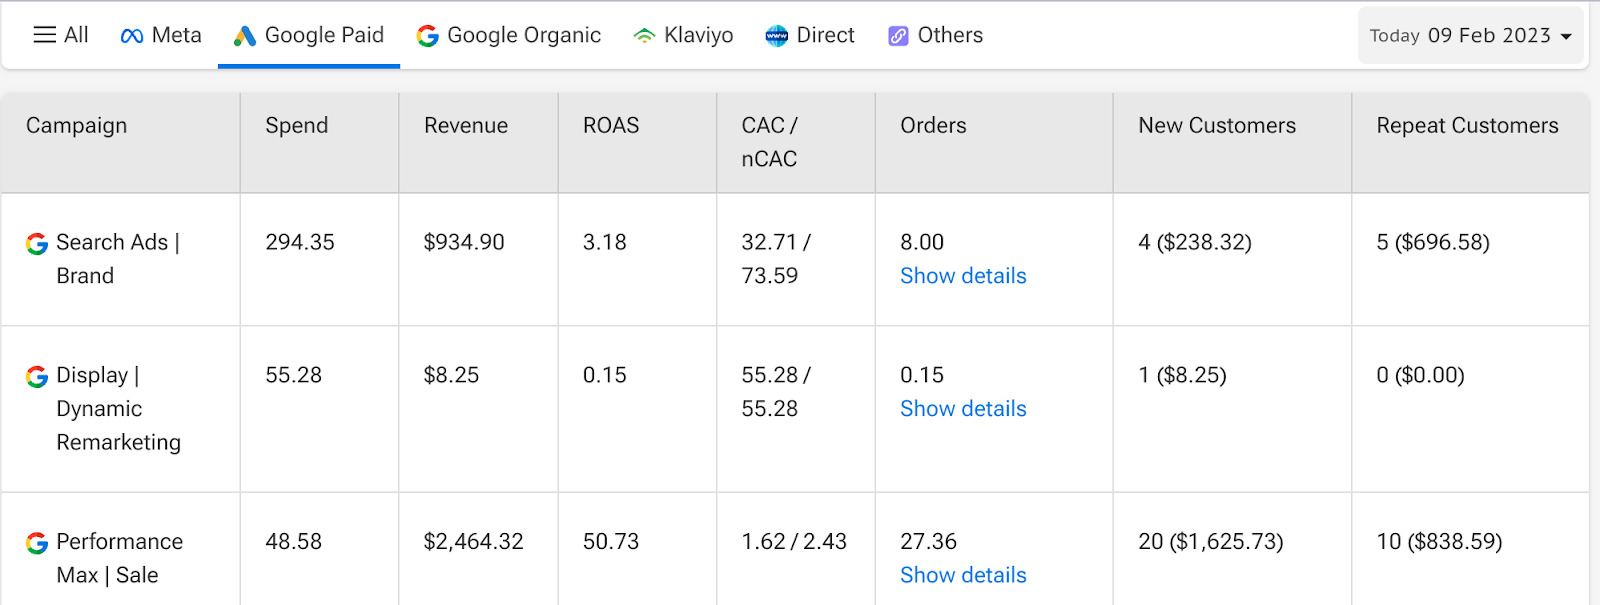This screenshot has width=1600, height=605.
Task: Show details for Performance Max Sale orders
Action: [x=963, y=575]
